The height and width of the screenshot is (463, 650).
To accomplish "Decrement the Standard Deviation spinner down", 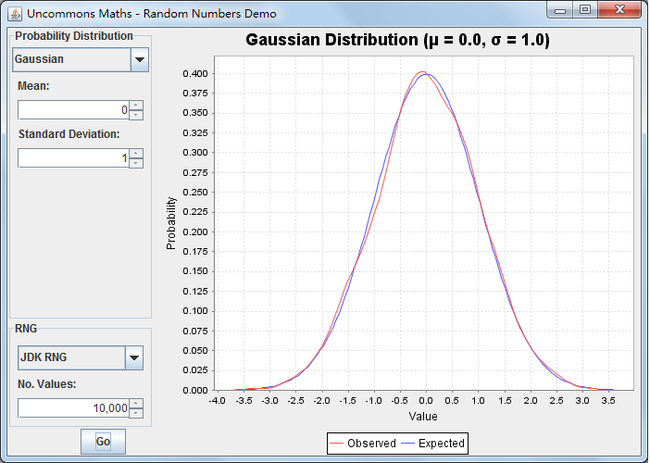I will pyautogui.click(x=136, y=163).
